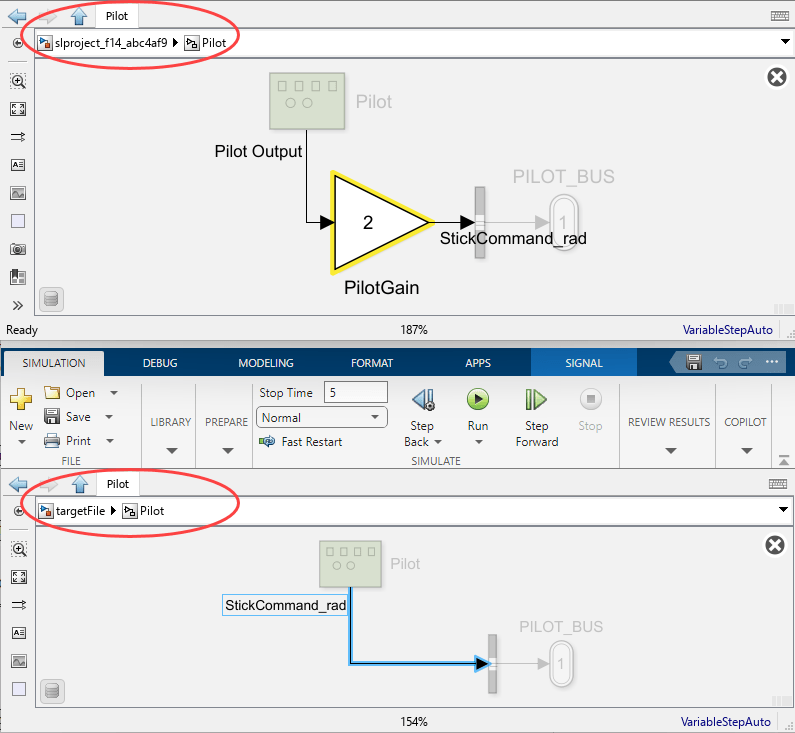Click the 187% zoom level
Image resolution: width=795 pixels, height=733 pixels.
[414, 330]
